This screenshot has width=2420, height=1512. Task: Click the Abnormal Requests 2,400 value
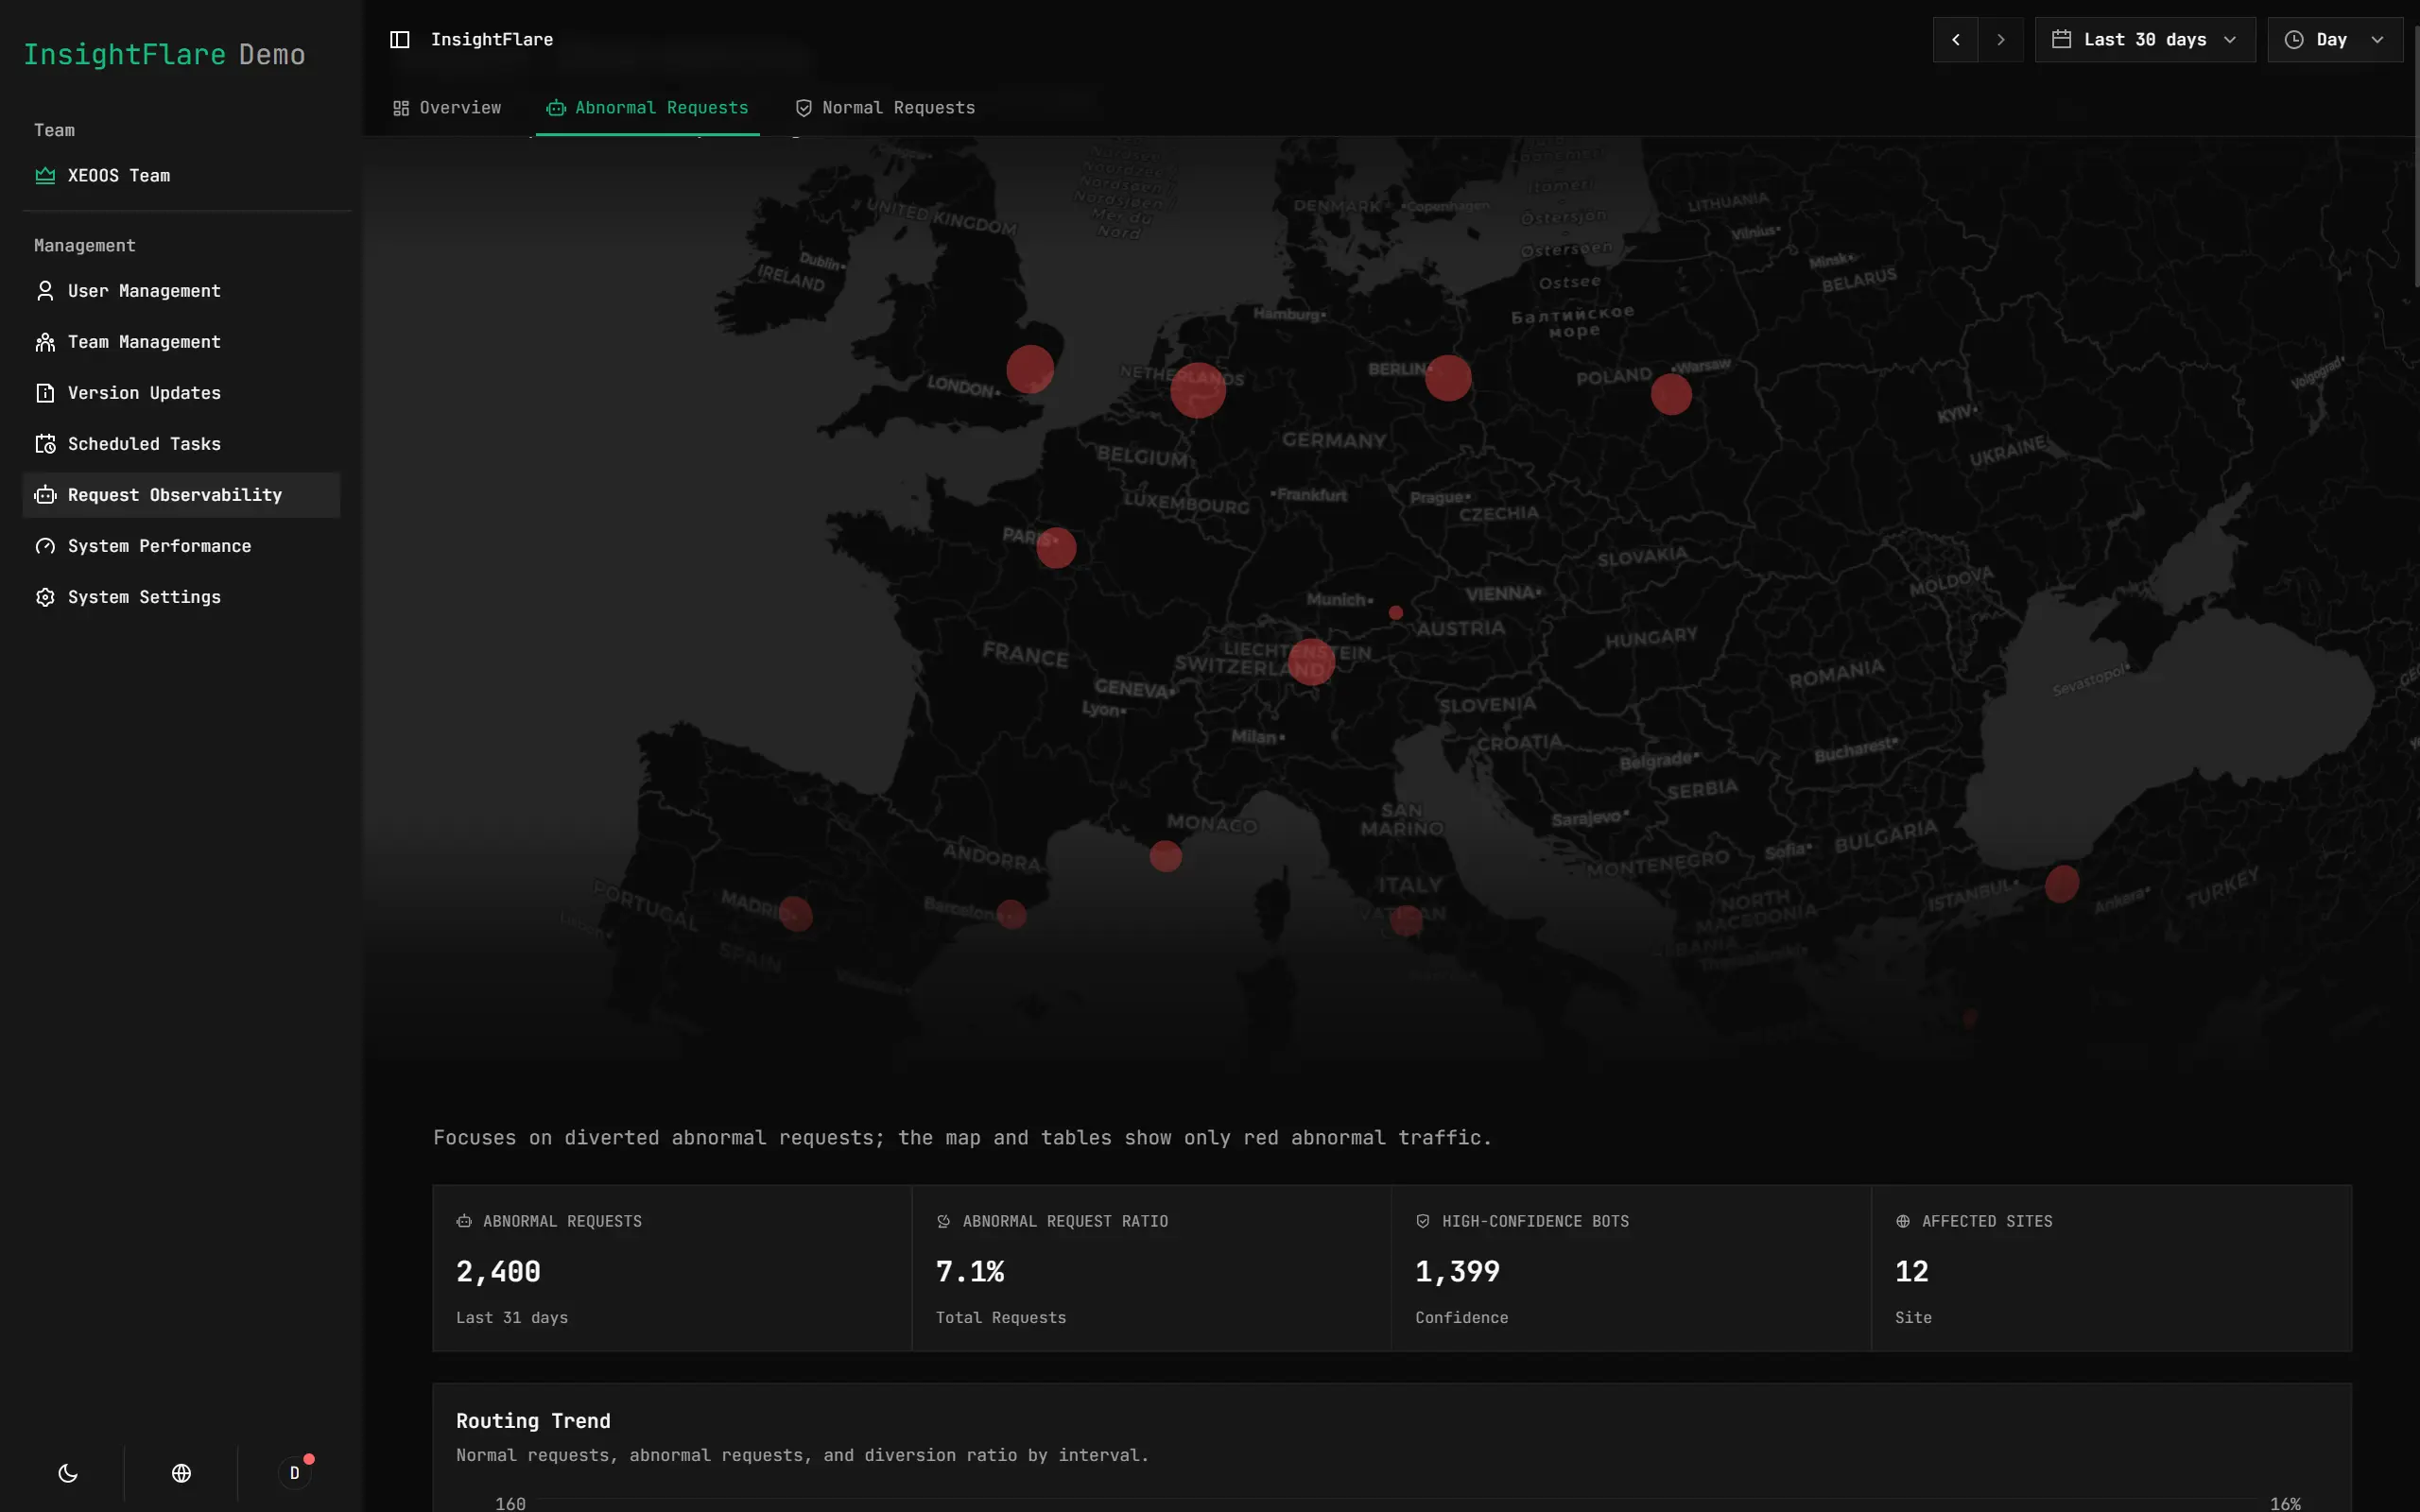498,1272
